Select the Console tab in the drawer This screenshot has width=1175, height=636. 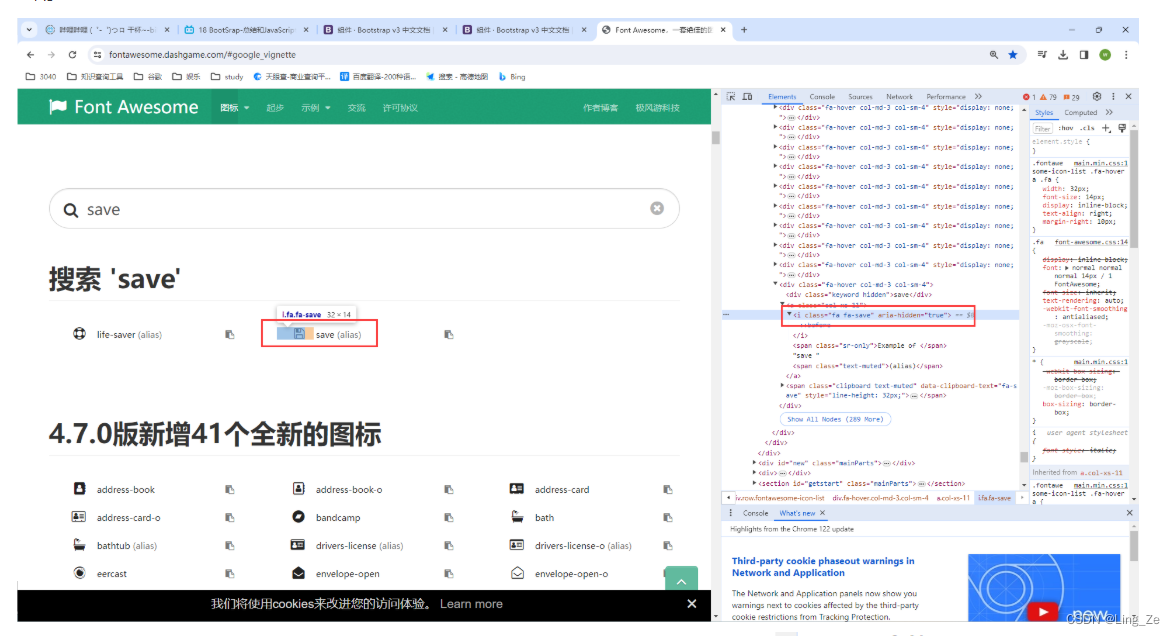click(755, 513)
